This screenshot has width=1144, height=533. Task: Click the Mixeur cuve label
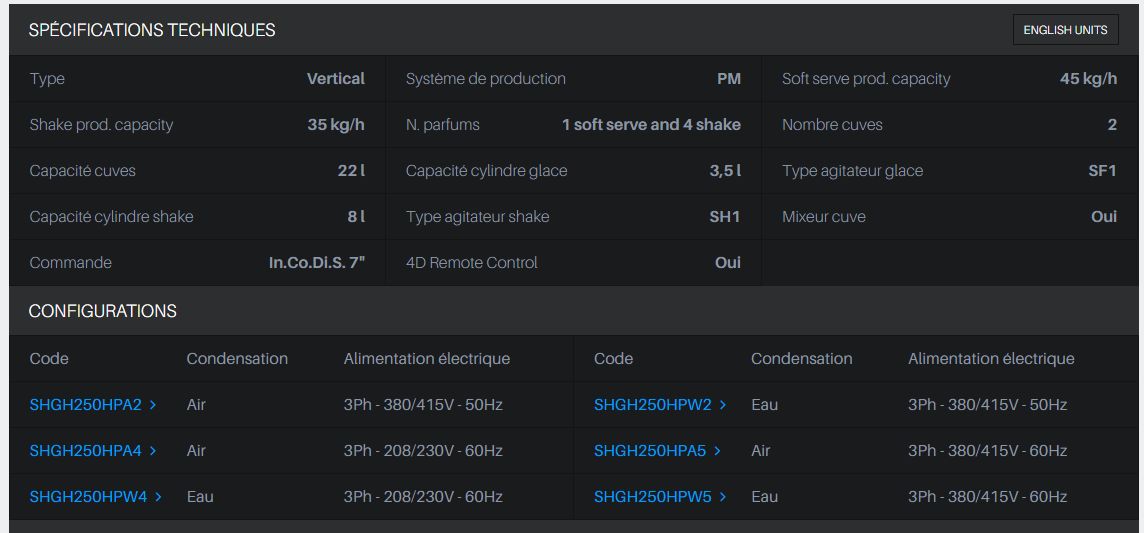pyautogui.click(x=823, y=217)
